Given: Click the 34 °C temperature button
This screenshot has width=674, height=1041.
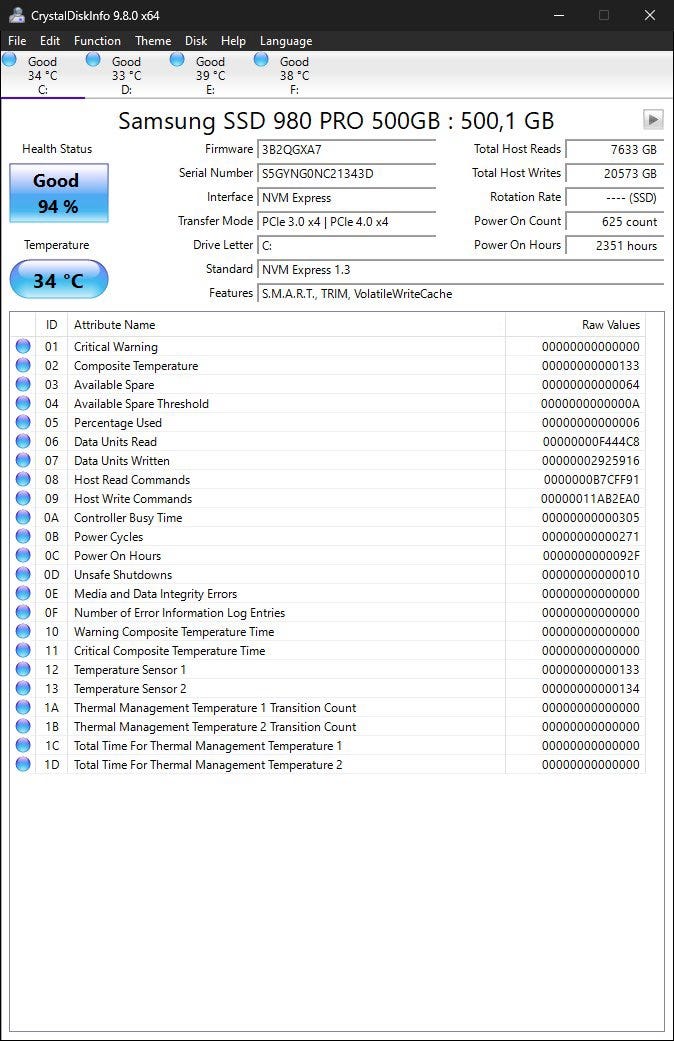Looking at the screenshot, I should tap(58, 280).
